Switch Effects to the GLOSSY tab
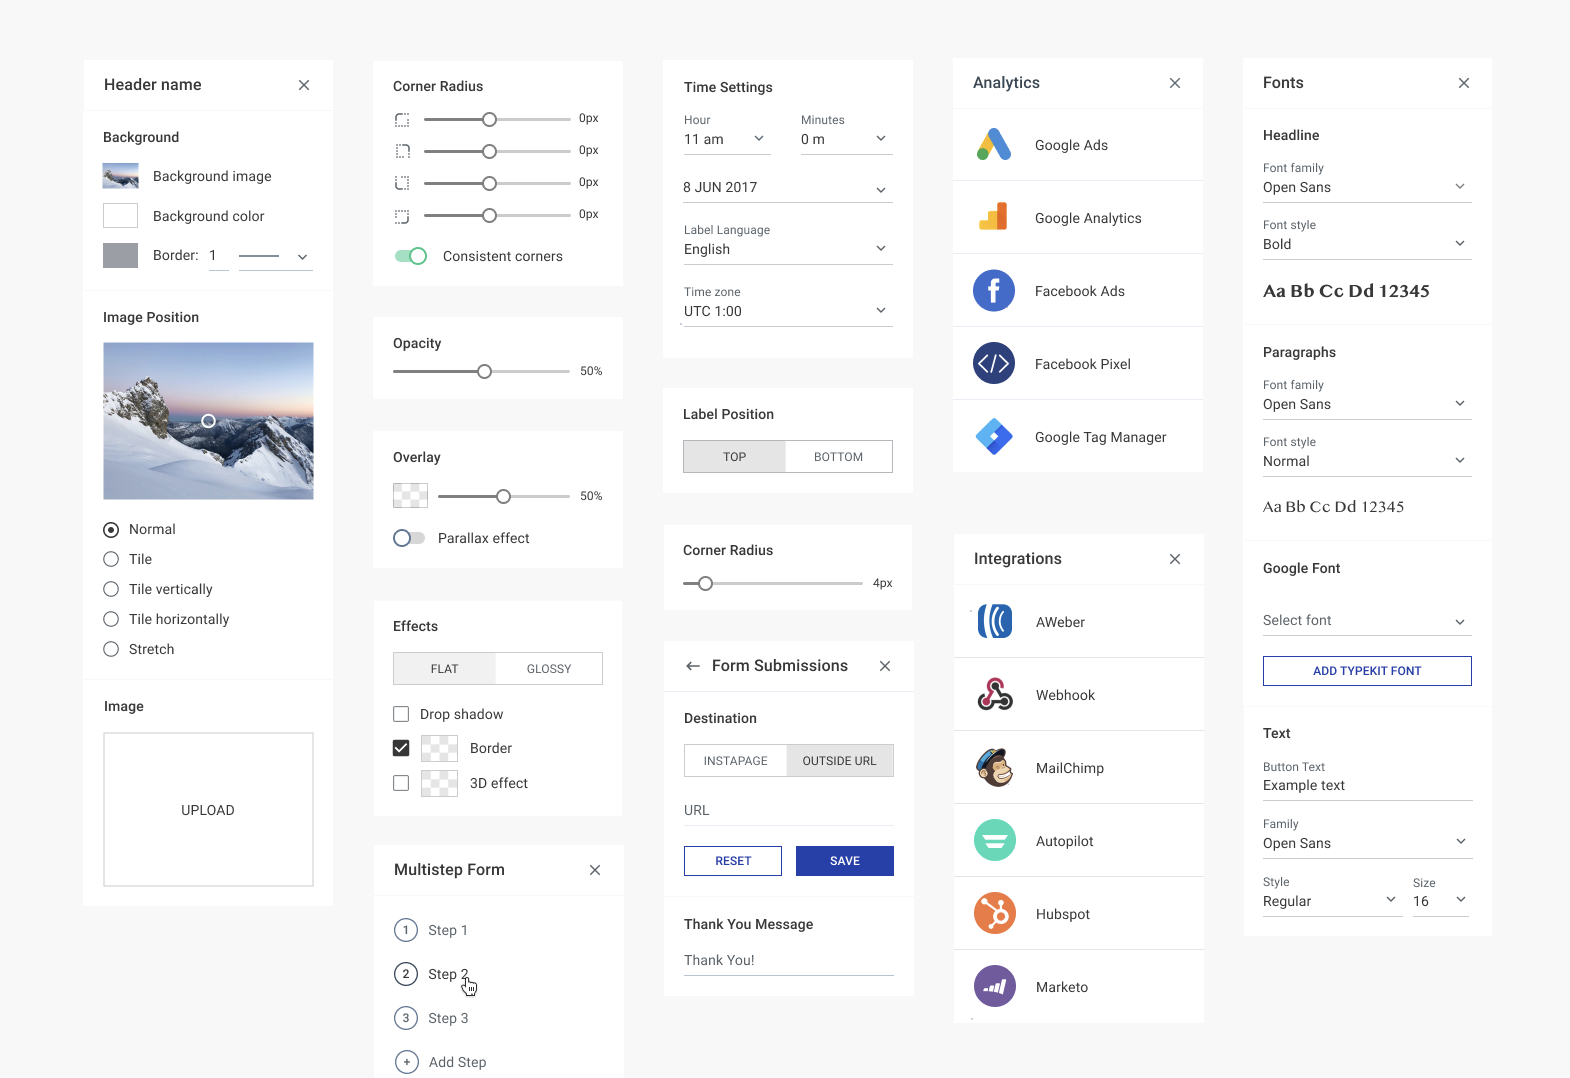 pos(549,669)
